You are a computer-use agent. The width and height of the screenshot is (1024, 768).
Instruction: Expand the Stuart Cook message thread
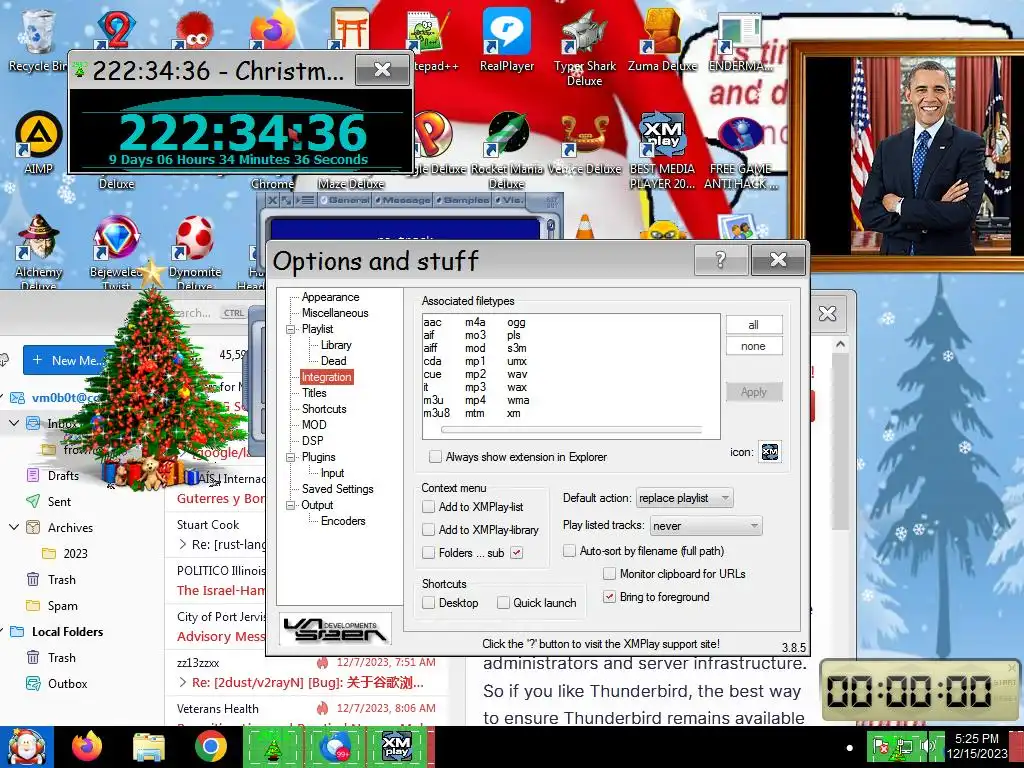tap(182, 544)
